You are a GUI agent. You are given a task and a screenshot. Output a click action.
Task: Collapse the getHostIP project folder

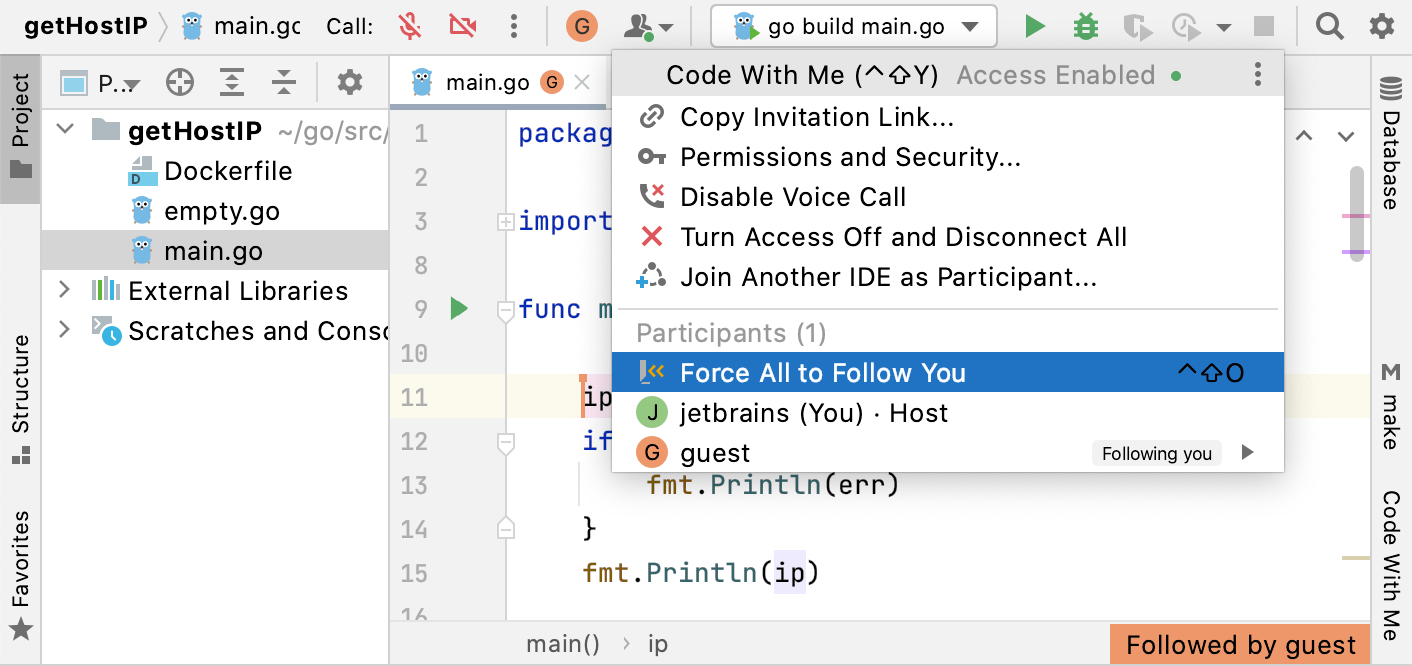tap(66, 130)
